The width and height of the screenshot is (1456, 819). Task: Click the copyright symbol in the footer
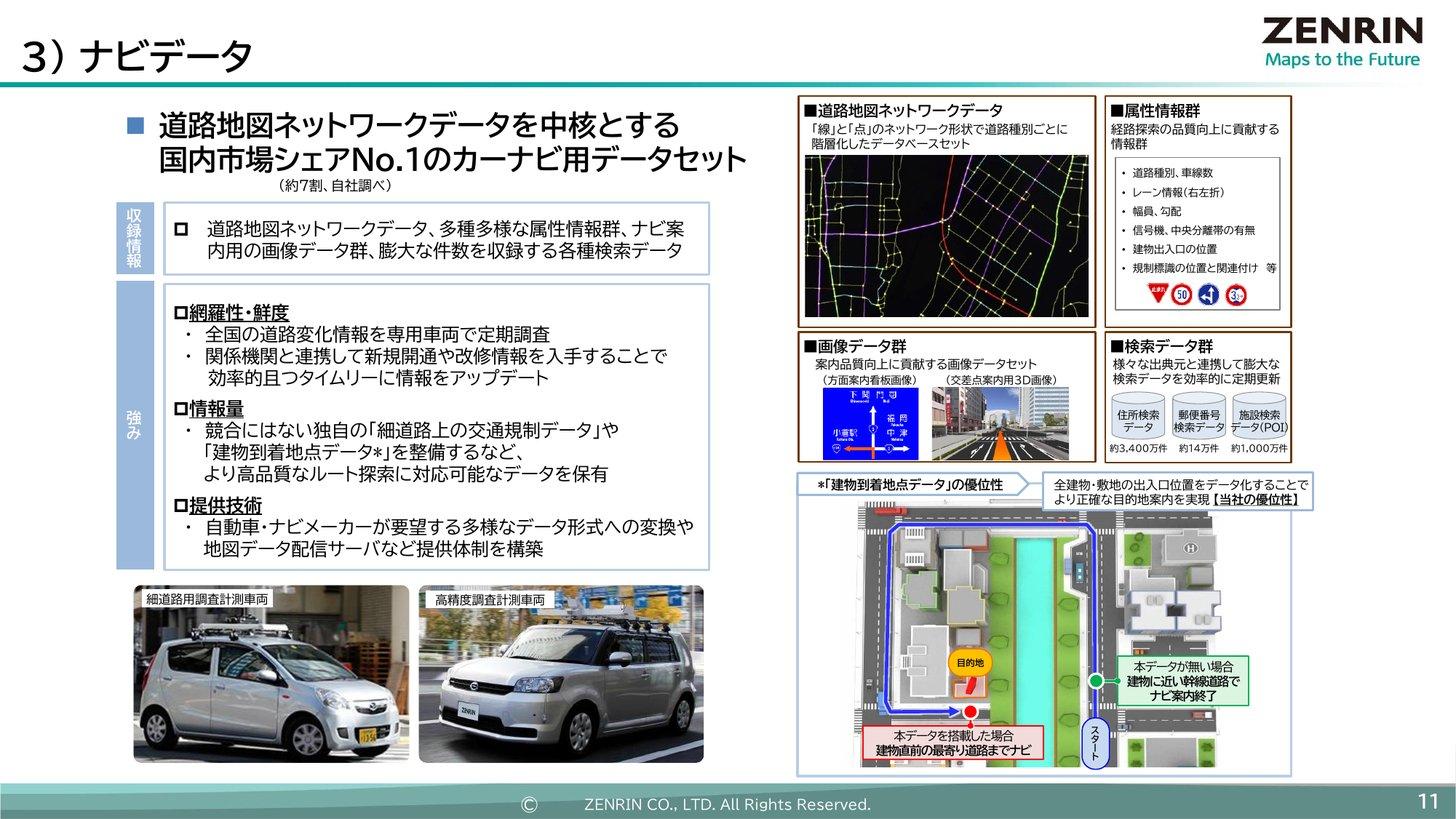point(529,805)
